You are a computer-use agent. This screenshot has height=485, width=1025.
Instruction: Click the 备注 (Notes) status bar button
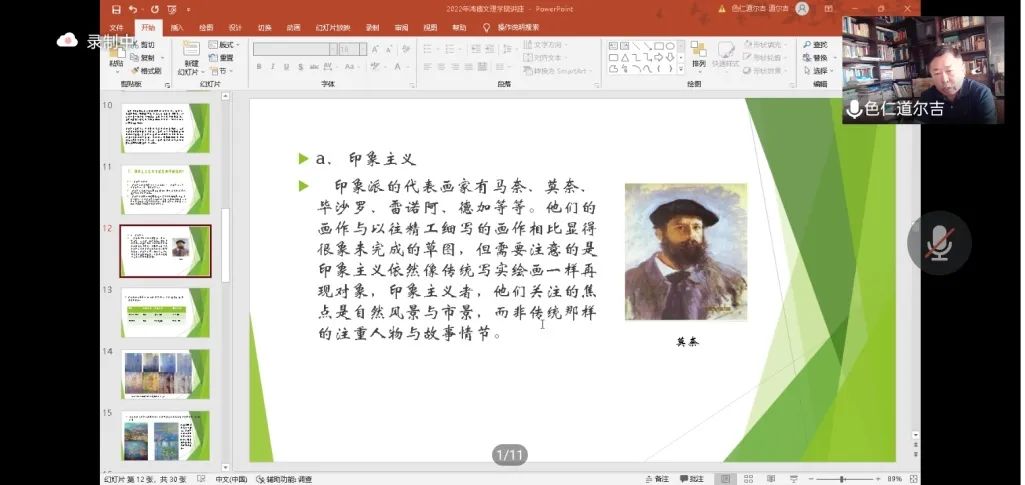(657, 479)
